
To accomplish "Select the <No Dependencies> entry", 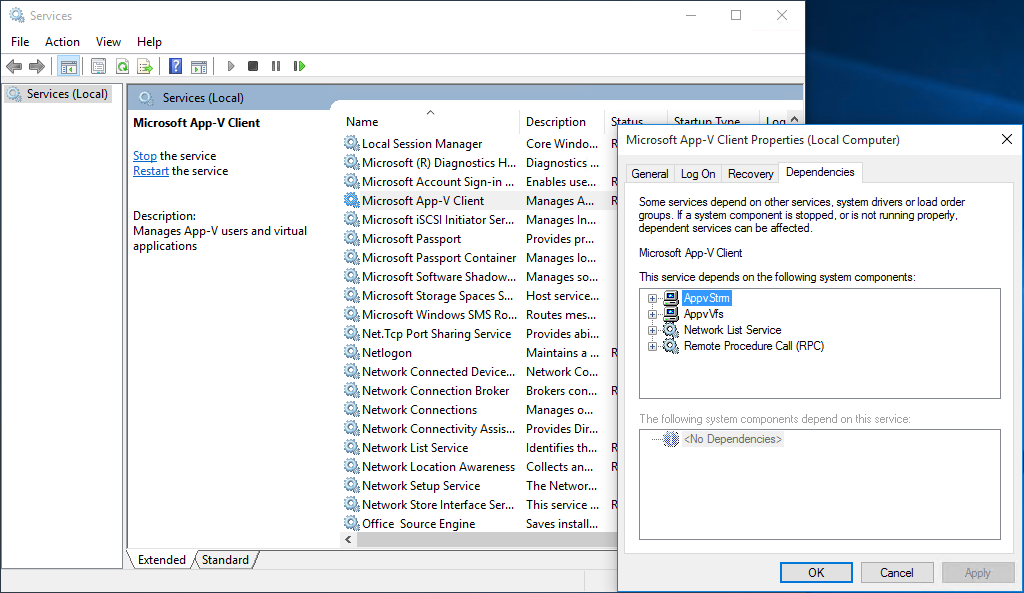I will point(732,439).
